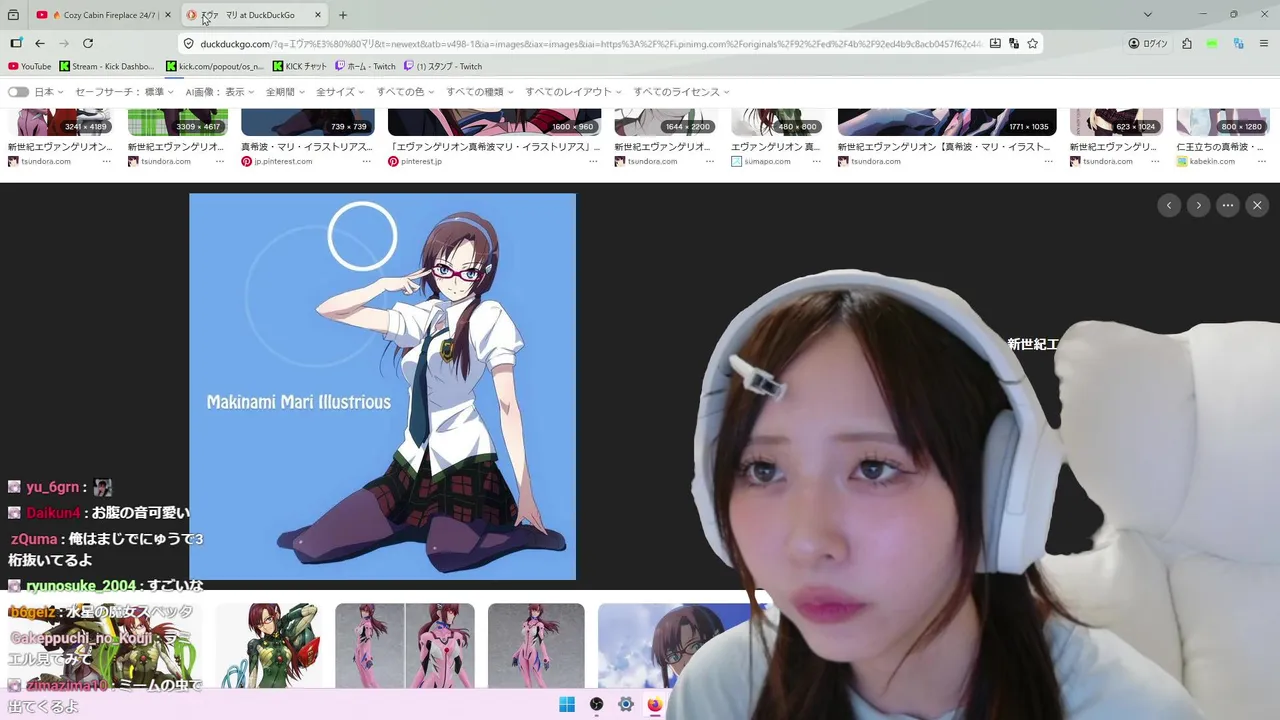Open the すべての色 color filter
The image size is (1280, 720).
click(x=405, y=92)
